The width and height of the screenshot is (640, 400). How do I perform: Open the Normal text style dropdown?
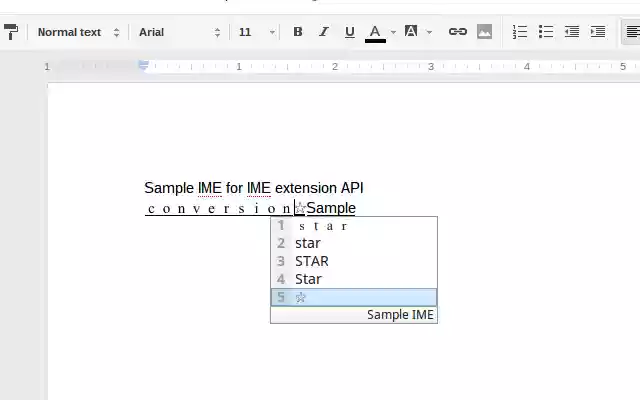(x=78, y=32)
